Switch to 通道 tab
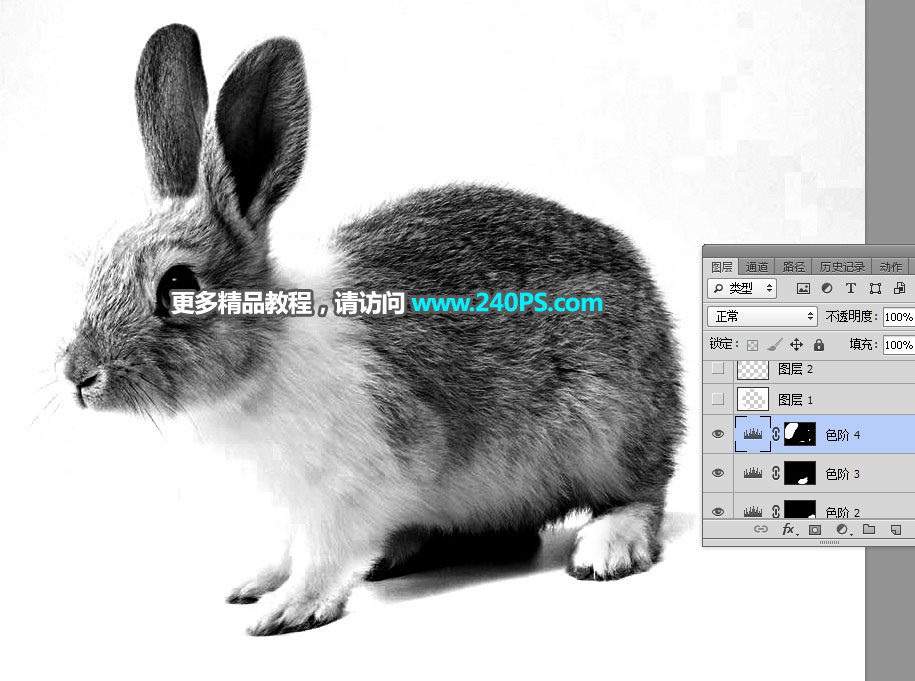Viewport: 915px width, 681px height. pyautogui.click(x=757, y=267)
